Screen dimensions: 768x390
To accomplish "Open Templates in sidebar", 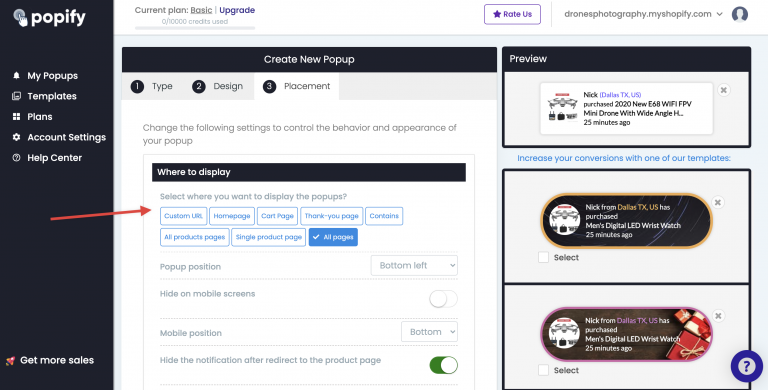I will point(52,96).
